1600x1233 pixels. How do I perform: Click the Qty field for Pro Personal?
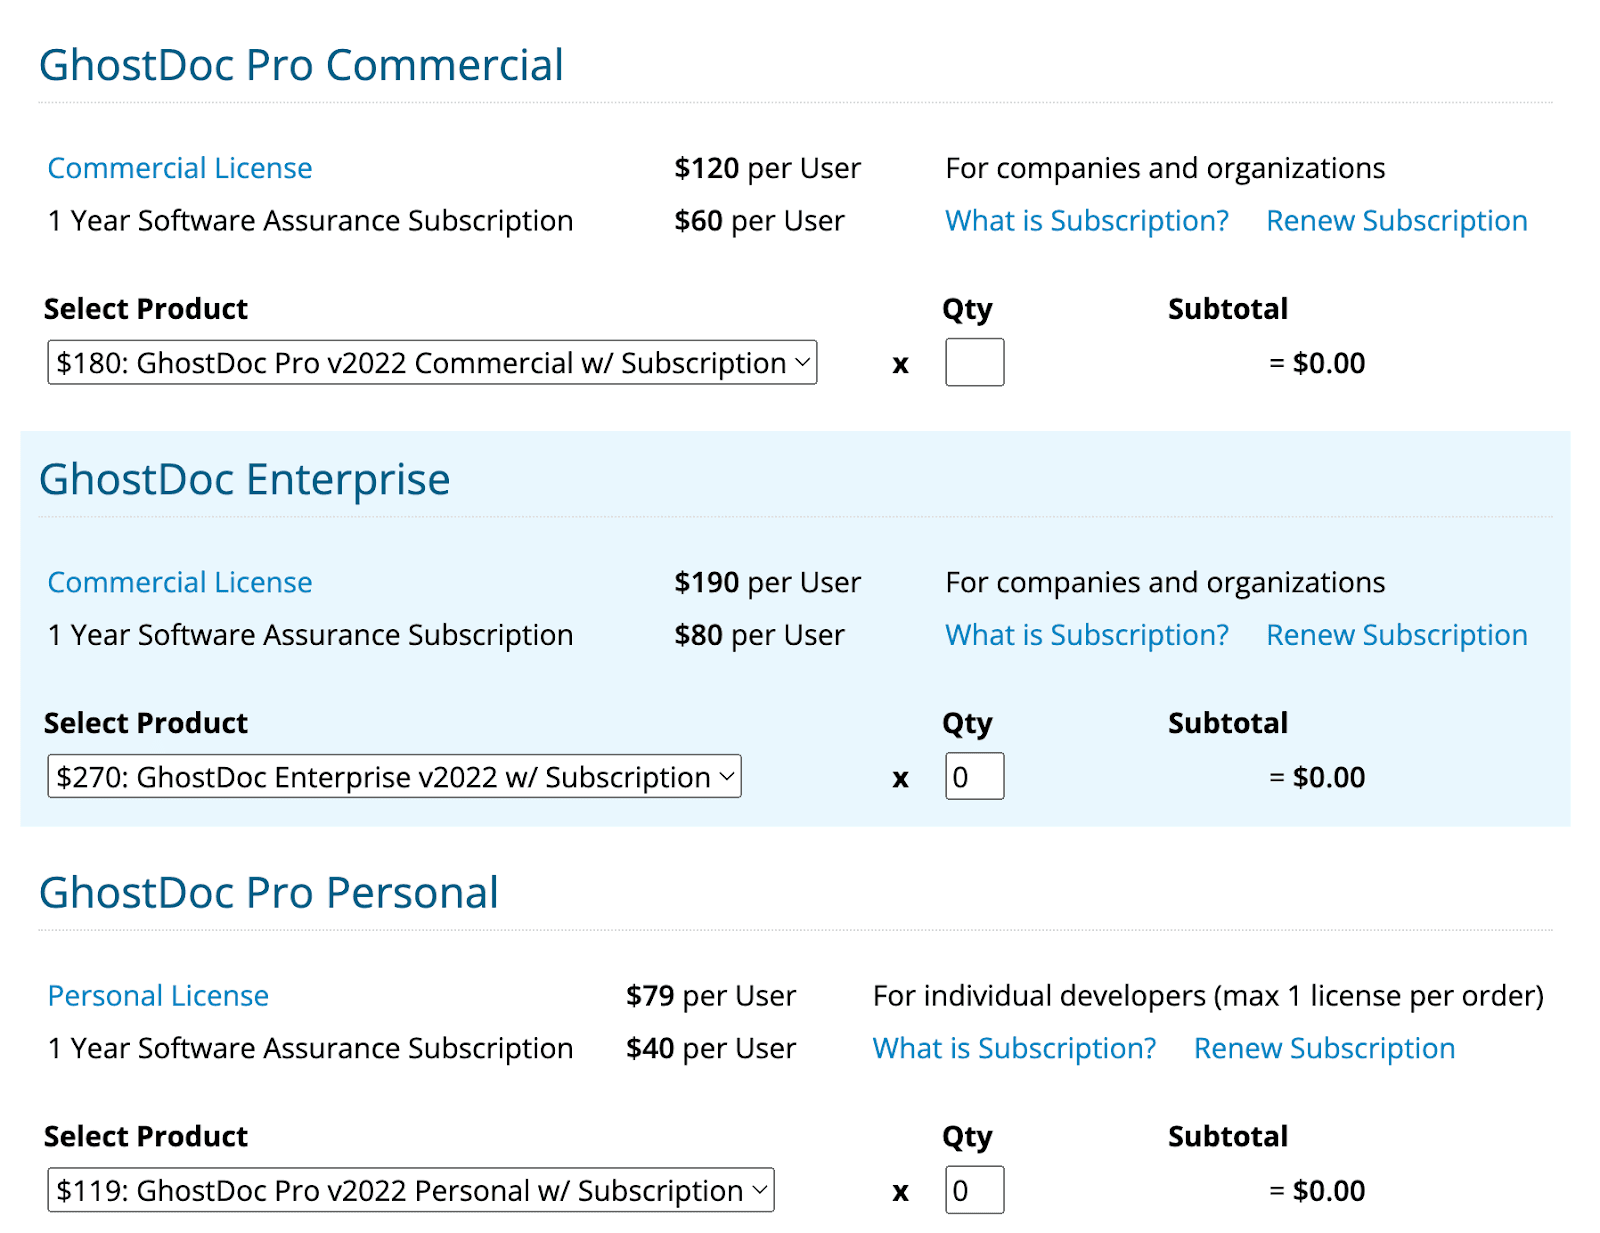pyautogui.click(x=973, y=1190)
